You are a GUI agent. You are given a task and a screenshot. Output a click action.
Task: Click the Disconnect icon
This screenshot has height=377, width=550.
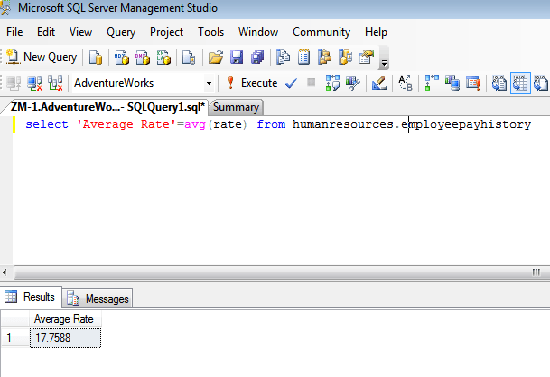pyautogui.click(x=35, y=83)
